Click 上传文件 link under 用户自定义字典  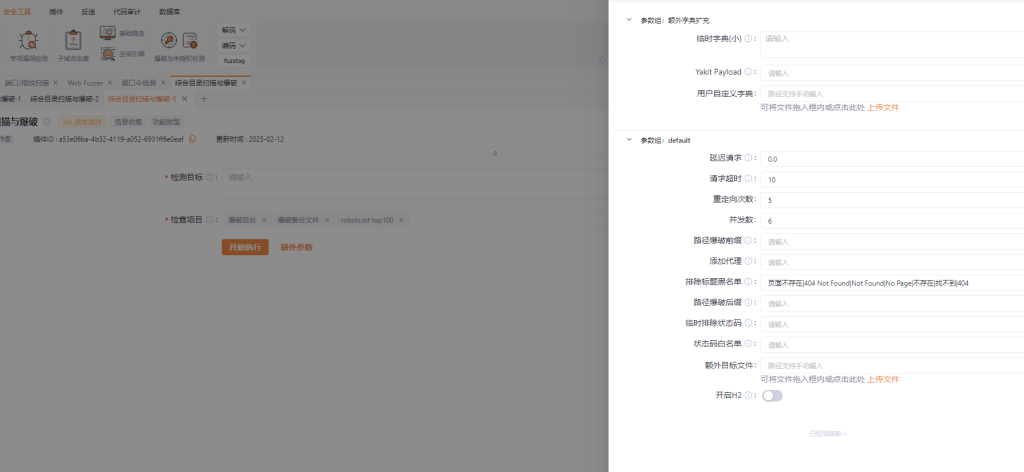tap(882, 107)
